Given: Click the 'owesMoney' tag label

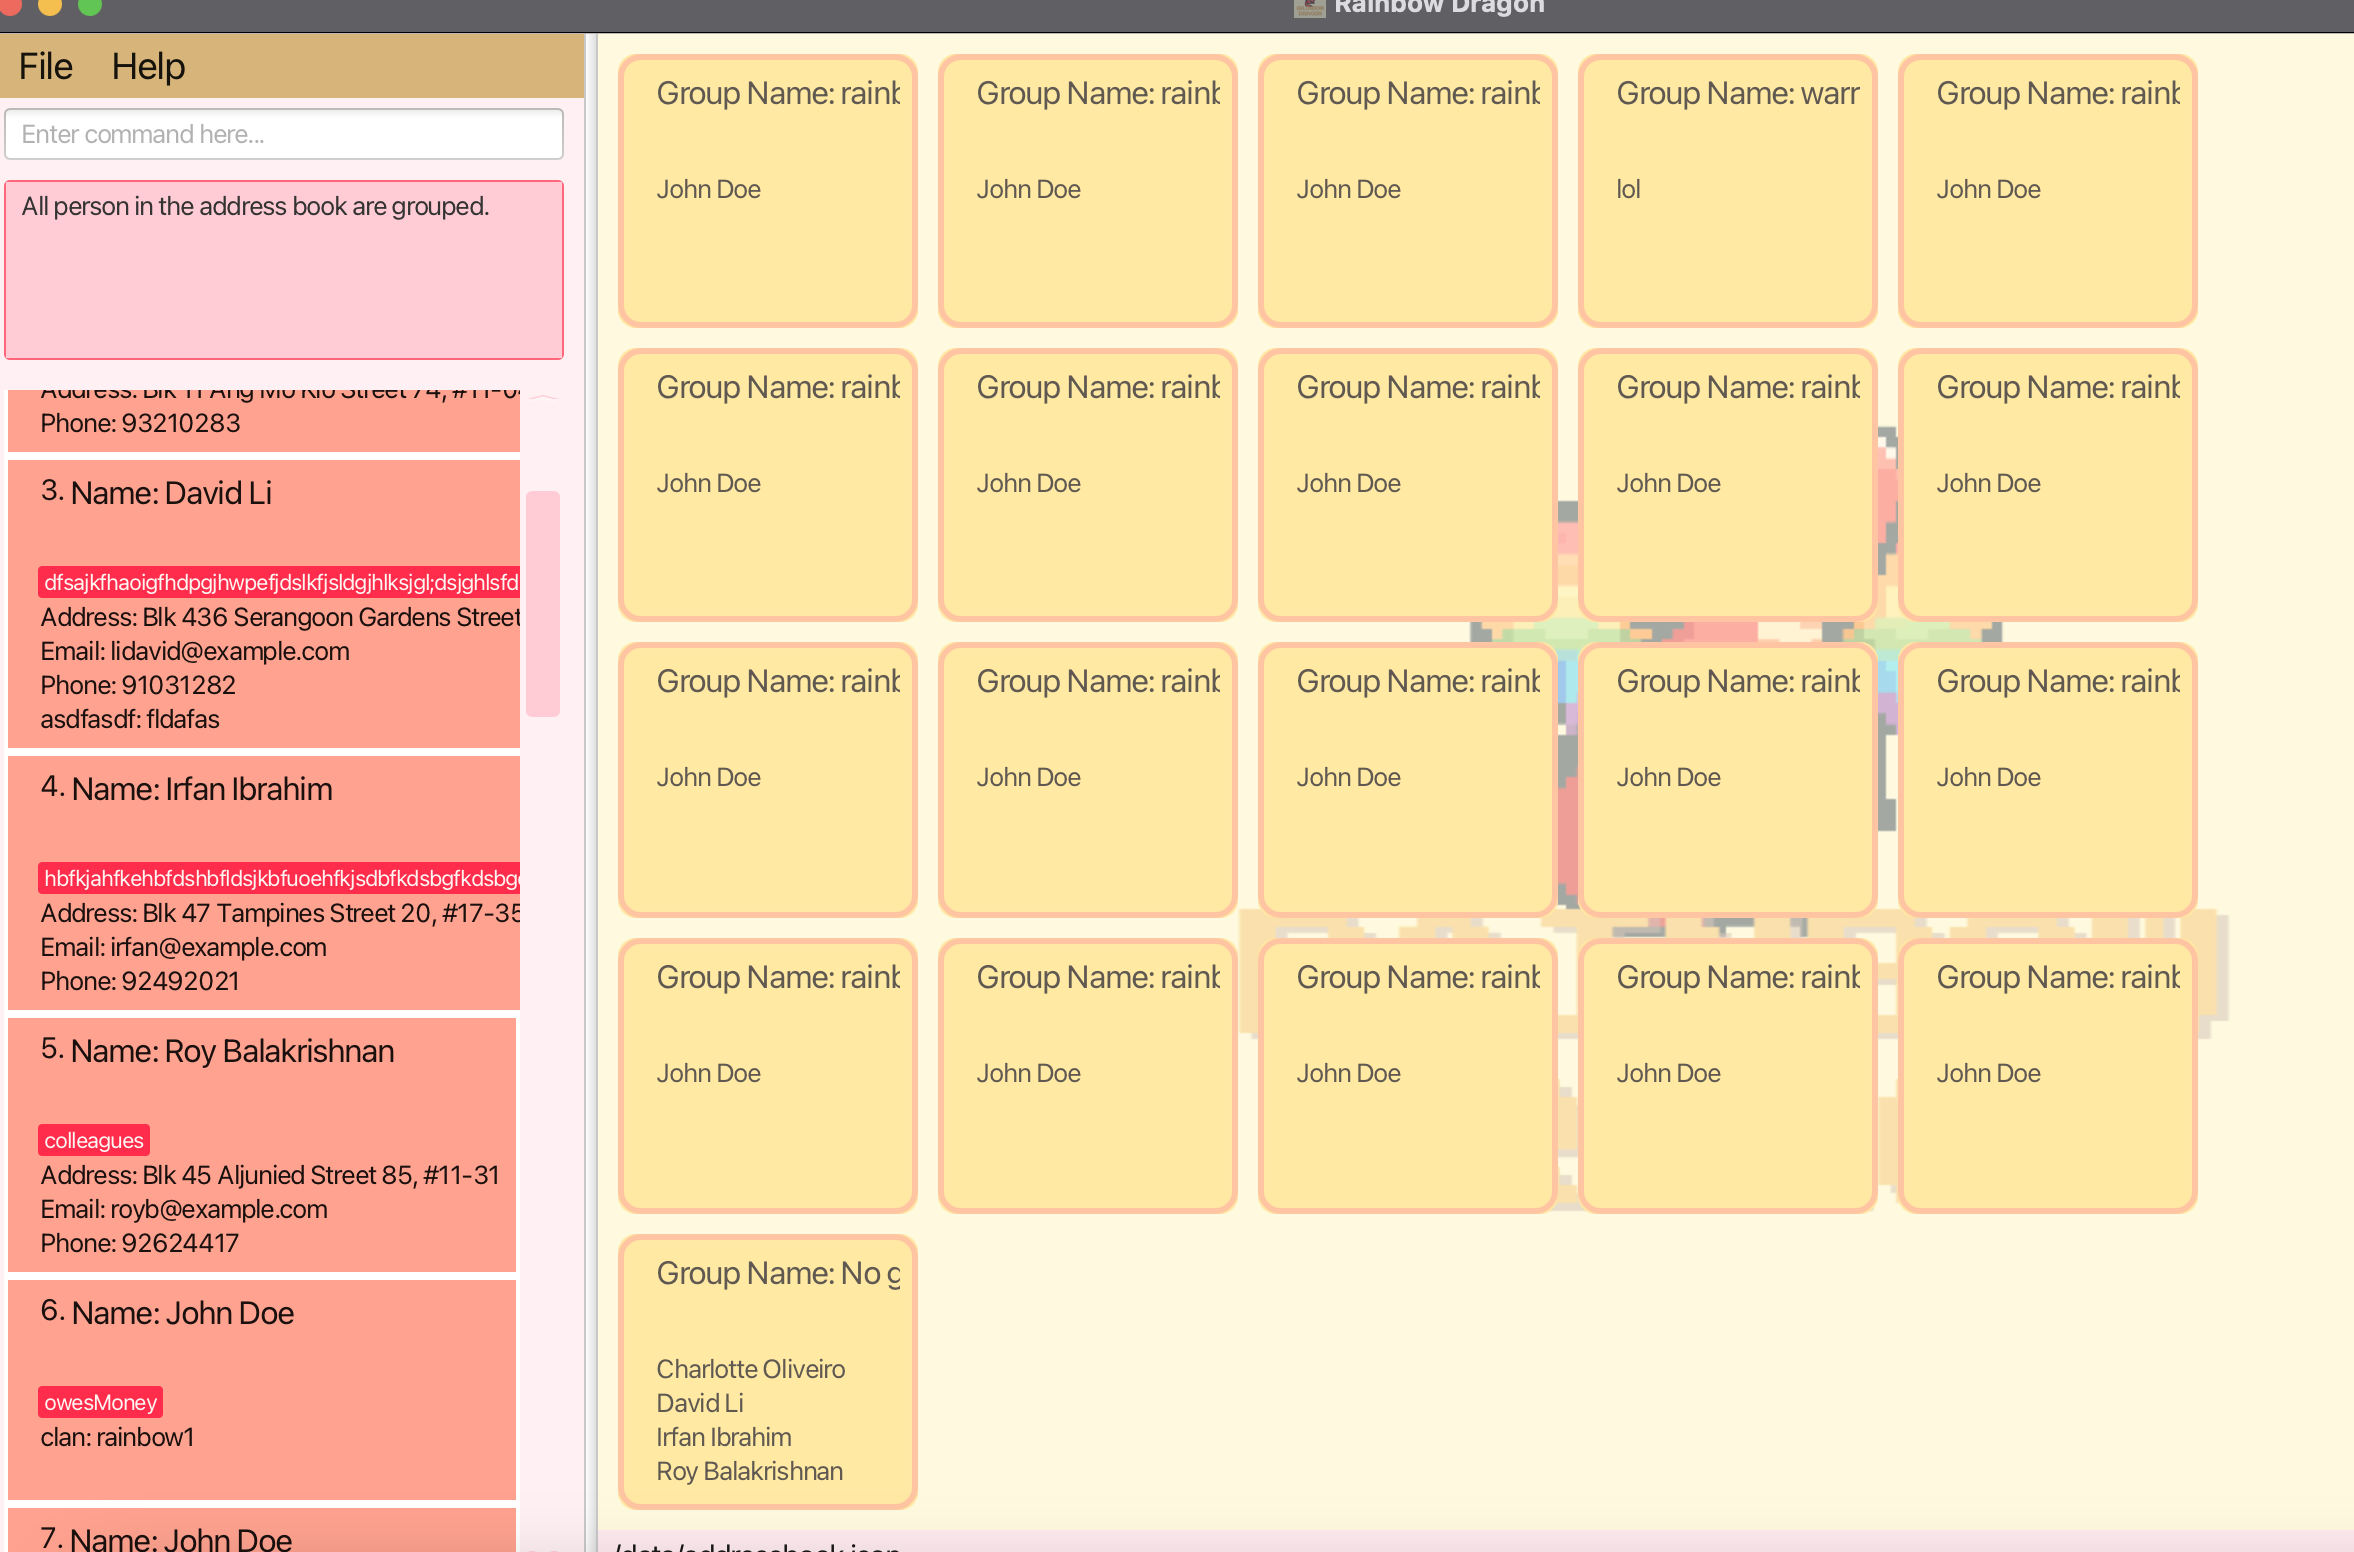Looking at the screenshot, I should coord(100,1402).
